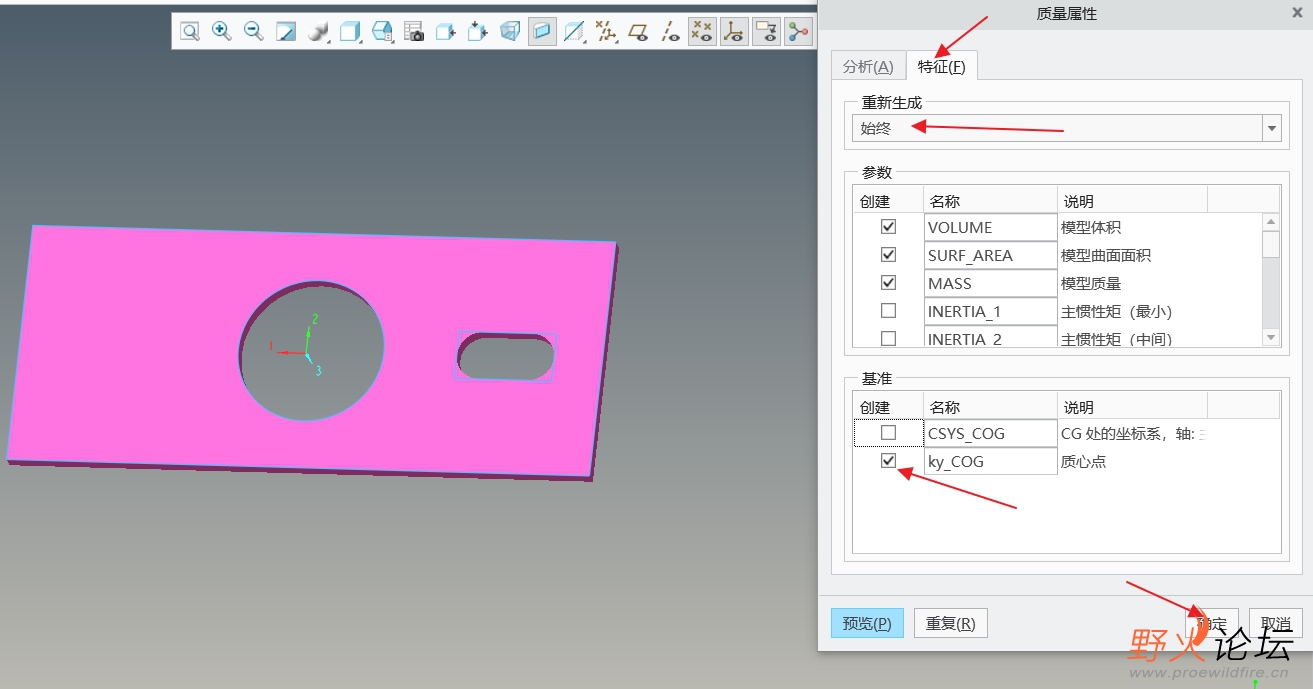This screenshot has width=1313, height=689.
Task: Uncheck the VOLUME parameter checkbox
Action: [x=888, y=227]
